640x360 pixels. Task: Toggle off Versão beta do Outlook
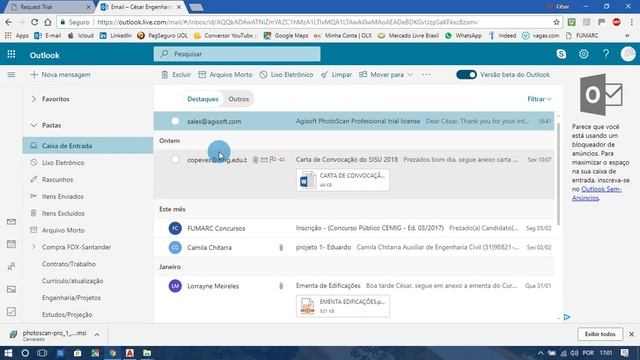tap(466, 75)
